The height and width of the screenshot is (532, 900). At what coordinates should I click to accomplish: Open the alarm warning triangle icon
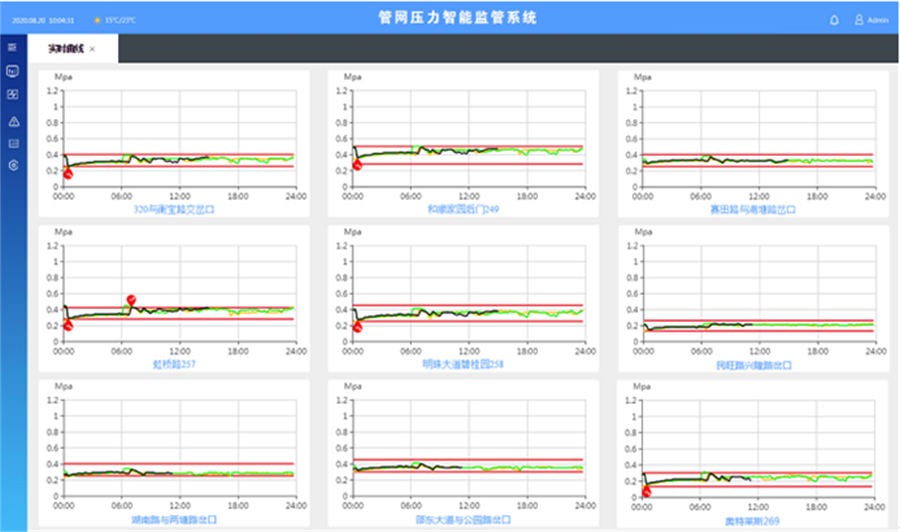12,120
